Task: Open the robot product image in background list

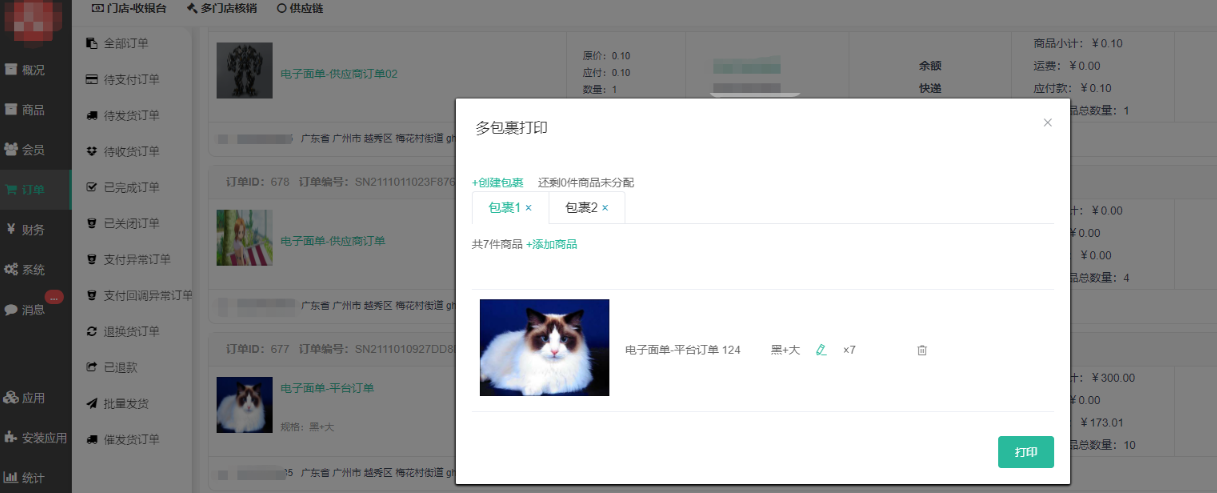Action: (244, 70)
